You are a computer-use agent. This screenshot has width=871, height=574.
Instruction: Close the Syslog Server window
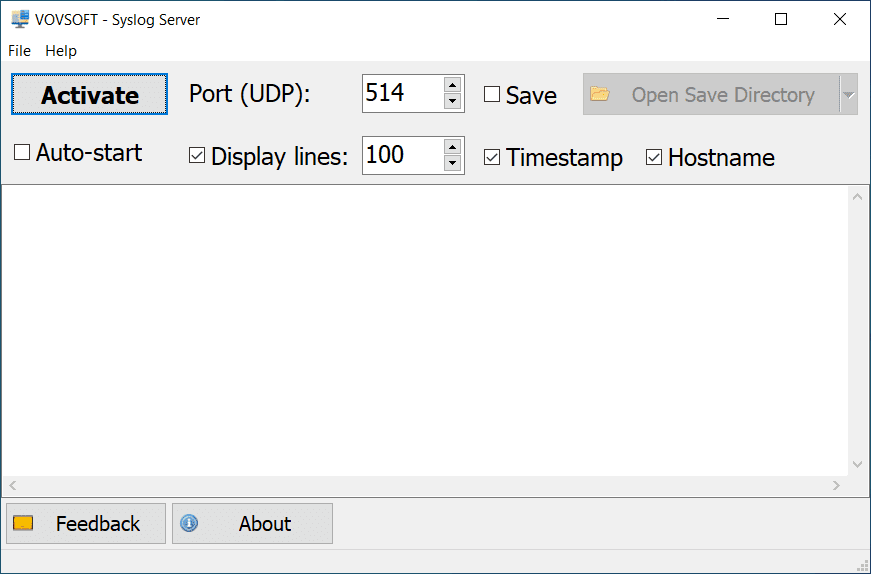[840, 19]
